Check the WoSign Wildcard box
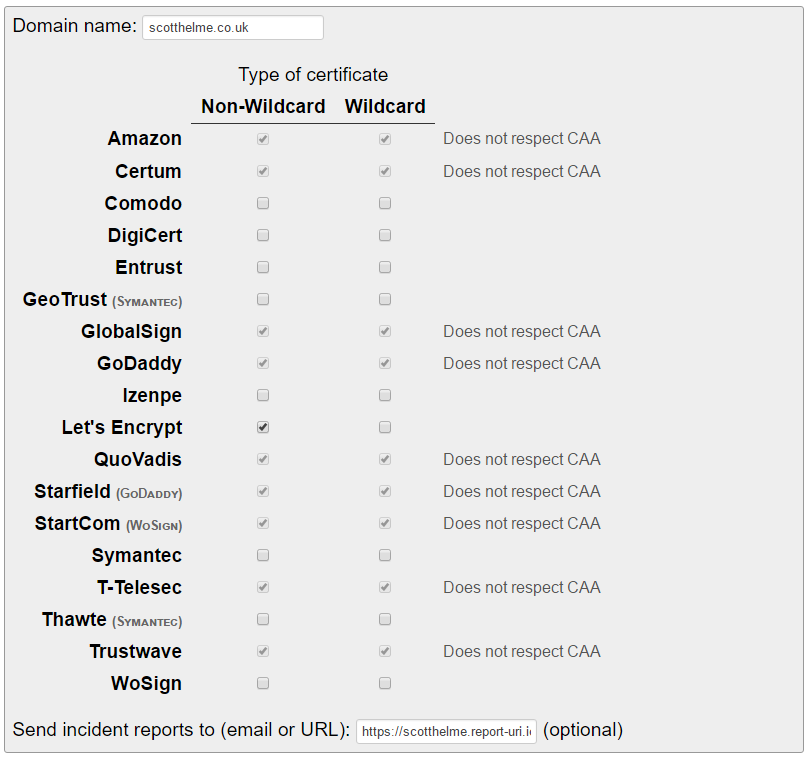The width and height of the screenshot is (809, 759). 385,683
